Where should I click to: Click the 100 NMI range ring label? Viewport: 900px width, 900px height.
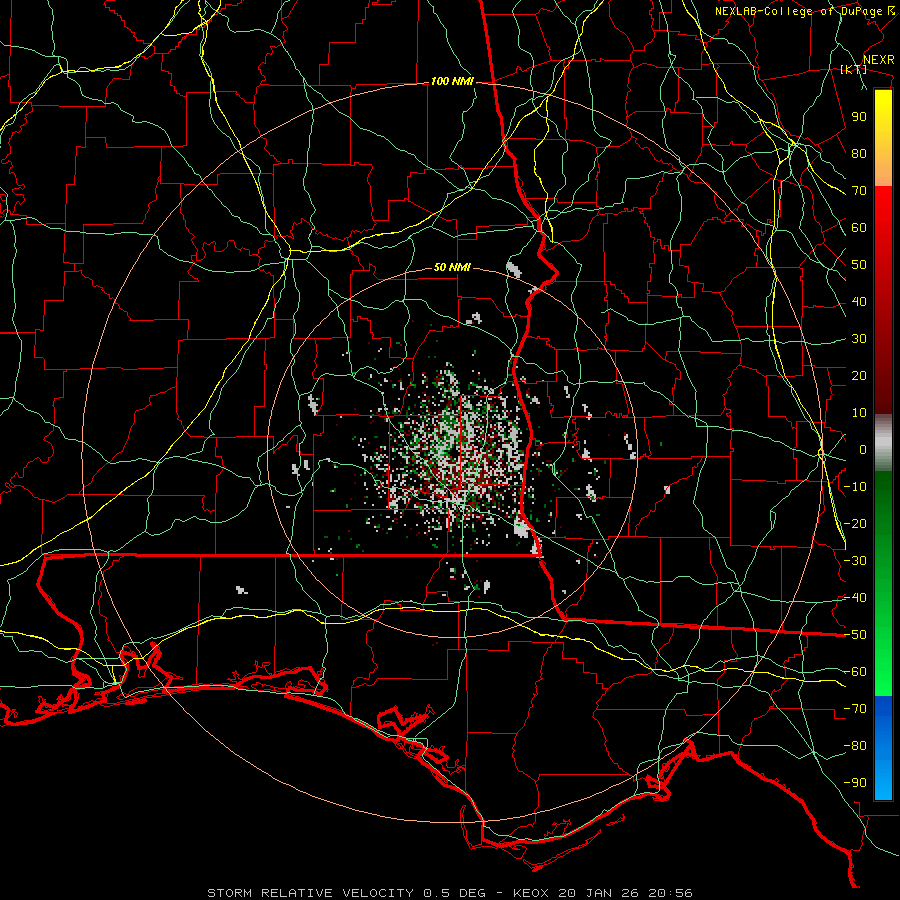(452, 82)
